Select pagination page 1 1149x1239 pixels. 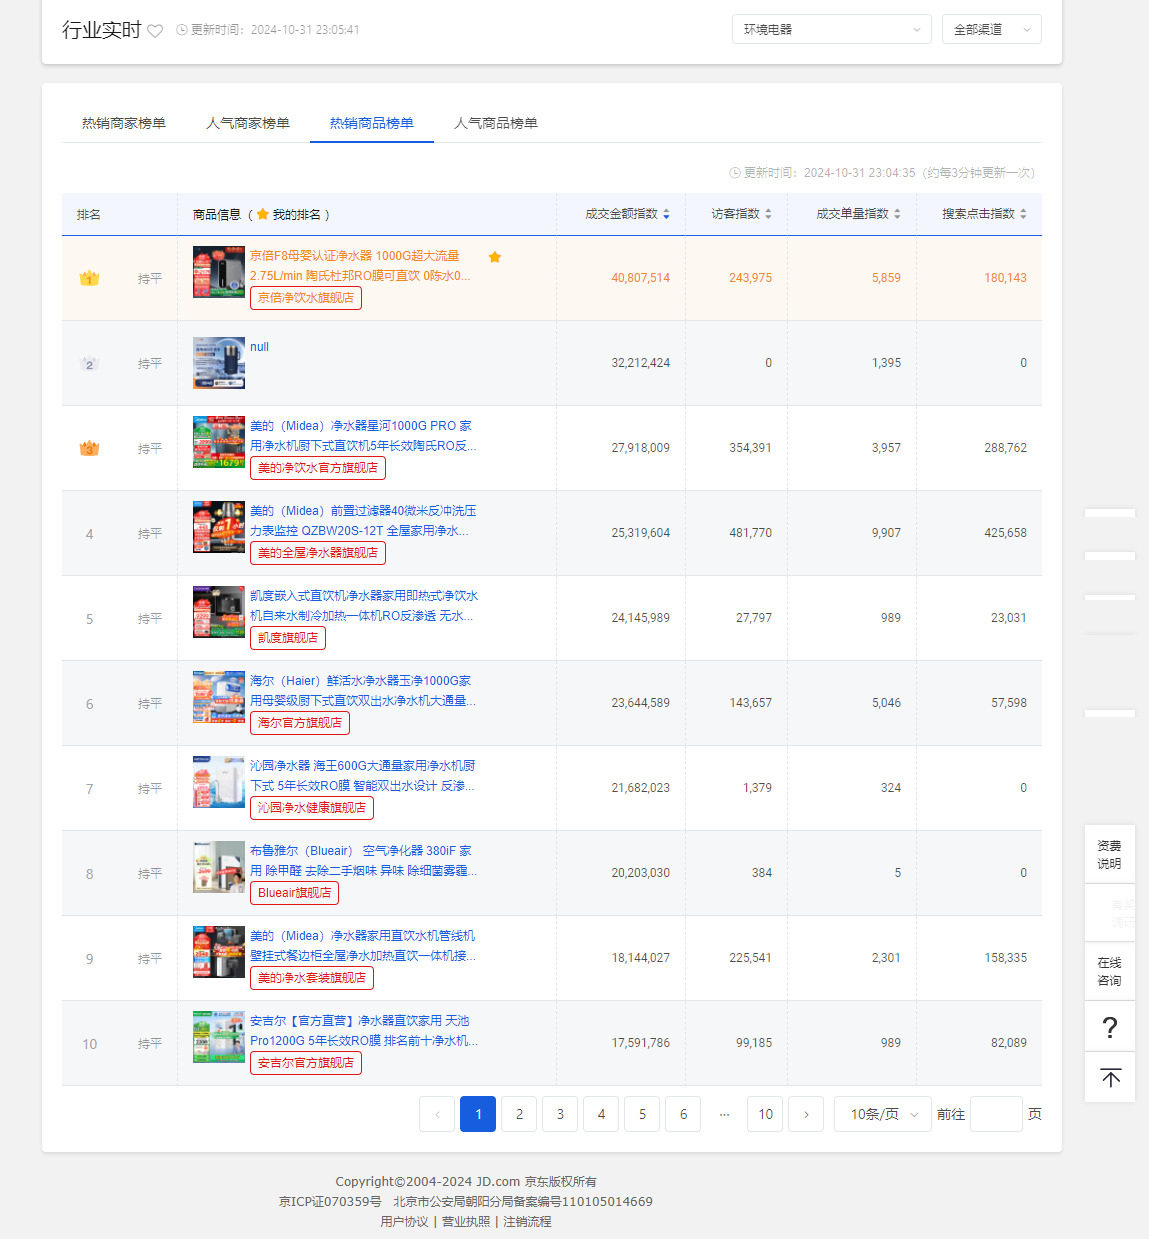(x=478, y=1114)
